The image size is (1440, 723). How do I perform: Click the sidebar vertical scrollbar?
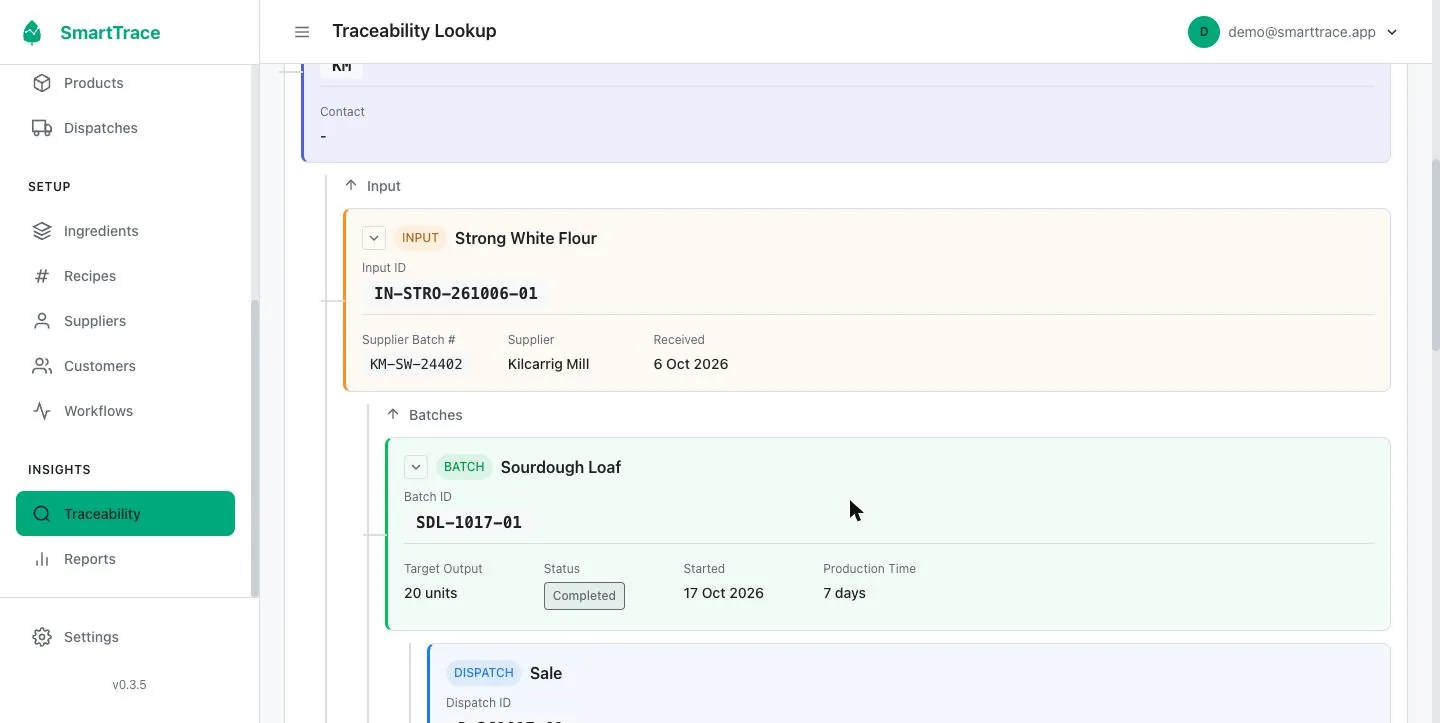[255, 448]
